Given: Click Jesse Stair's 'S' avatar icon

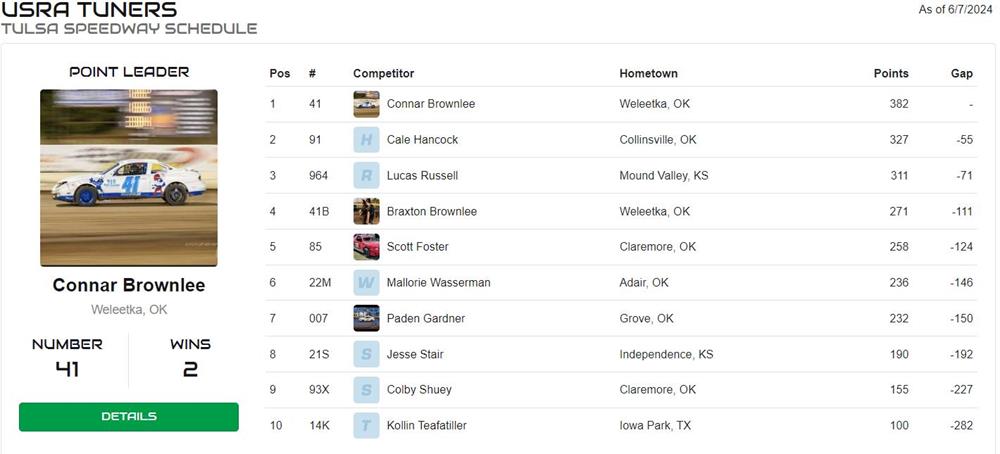Looking at the screenshot, I should pyautogui.click(x=366, y=354).
